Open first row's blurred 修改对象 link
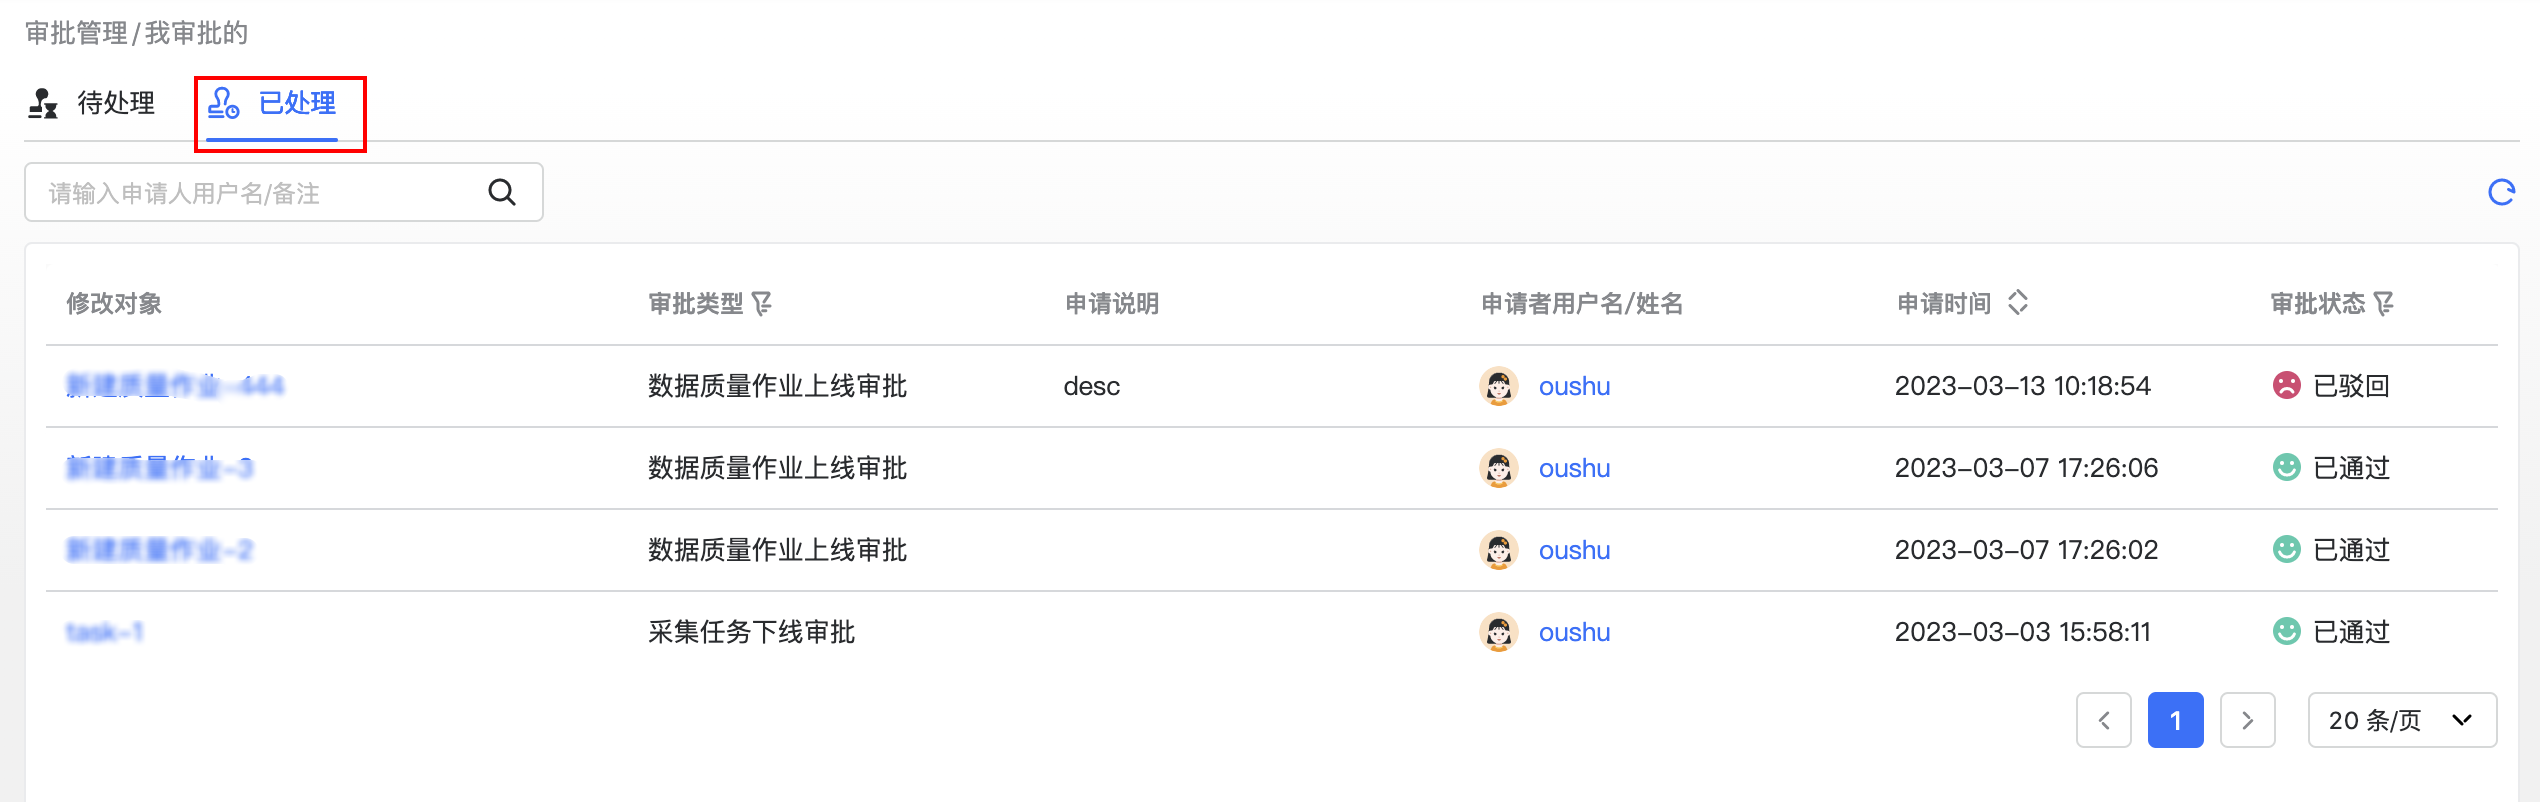 tap(175, 386)
